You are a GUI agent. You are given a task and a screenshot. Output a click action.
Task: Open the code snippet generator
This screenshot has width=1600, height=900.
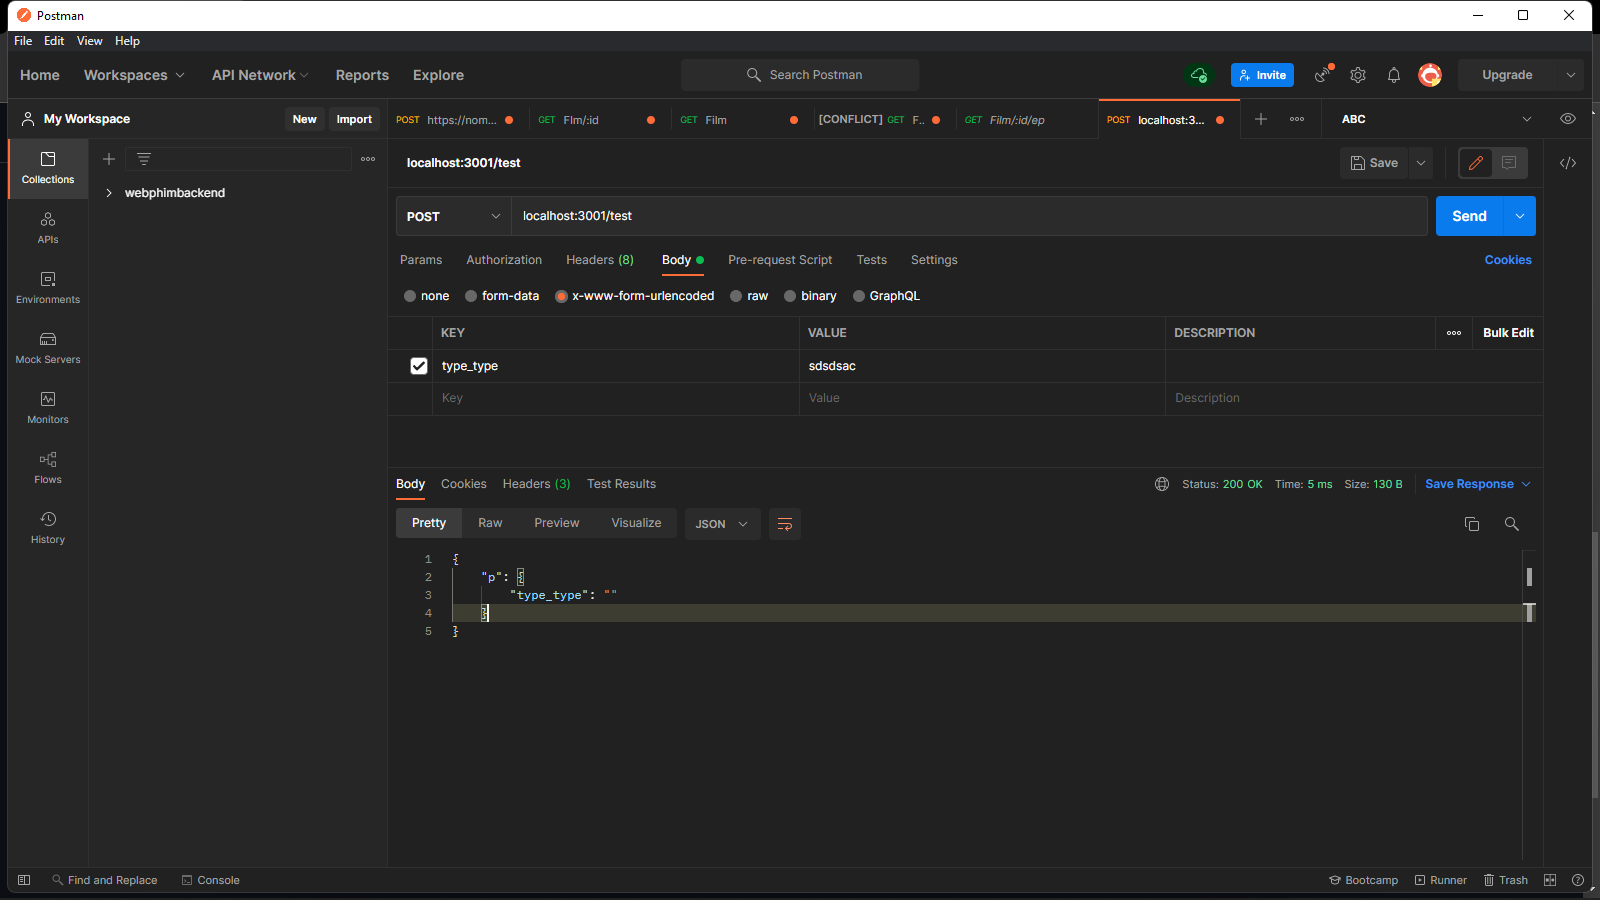click(1567, 162)
